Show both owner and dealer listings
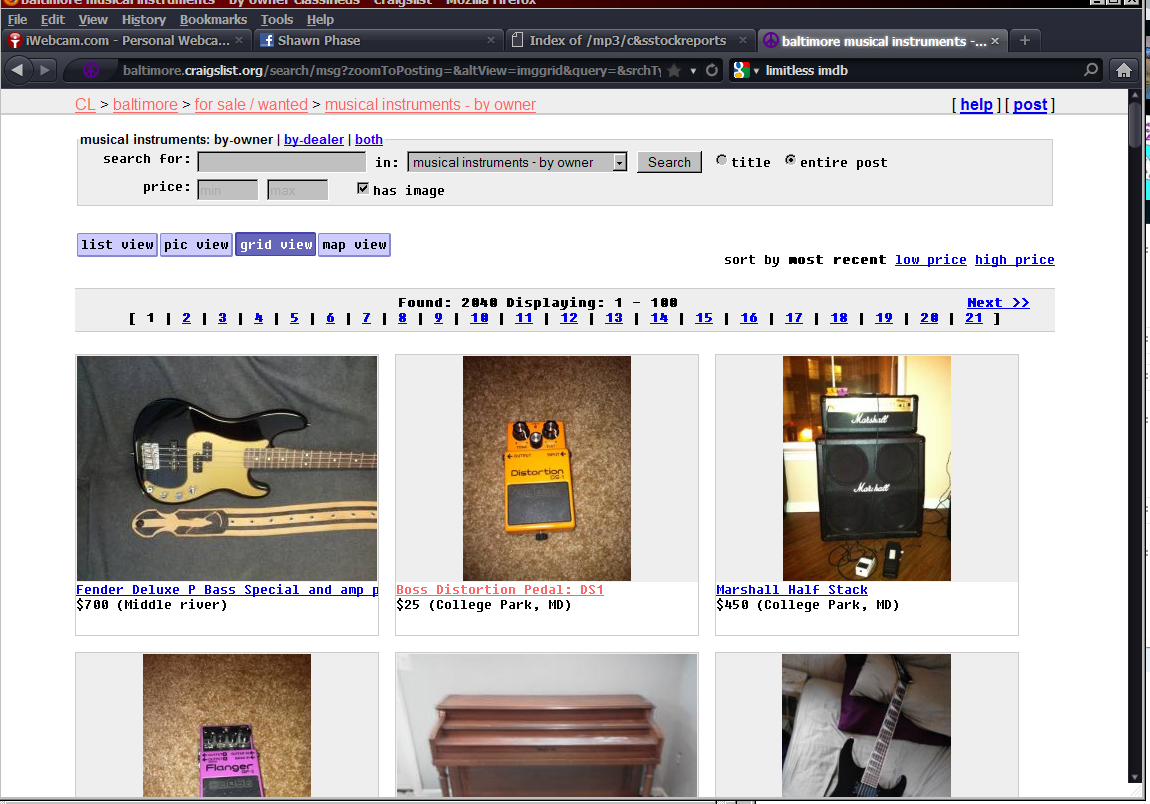 369,139
